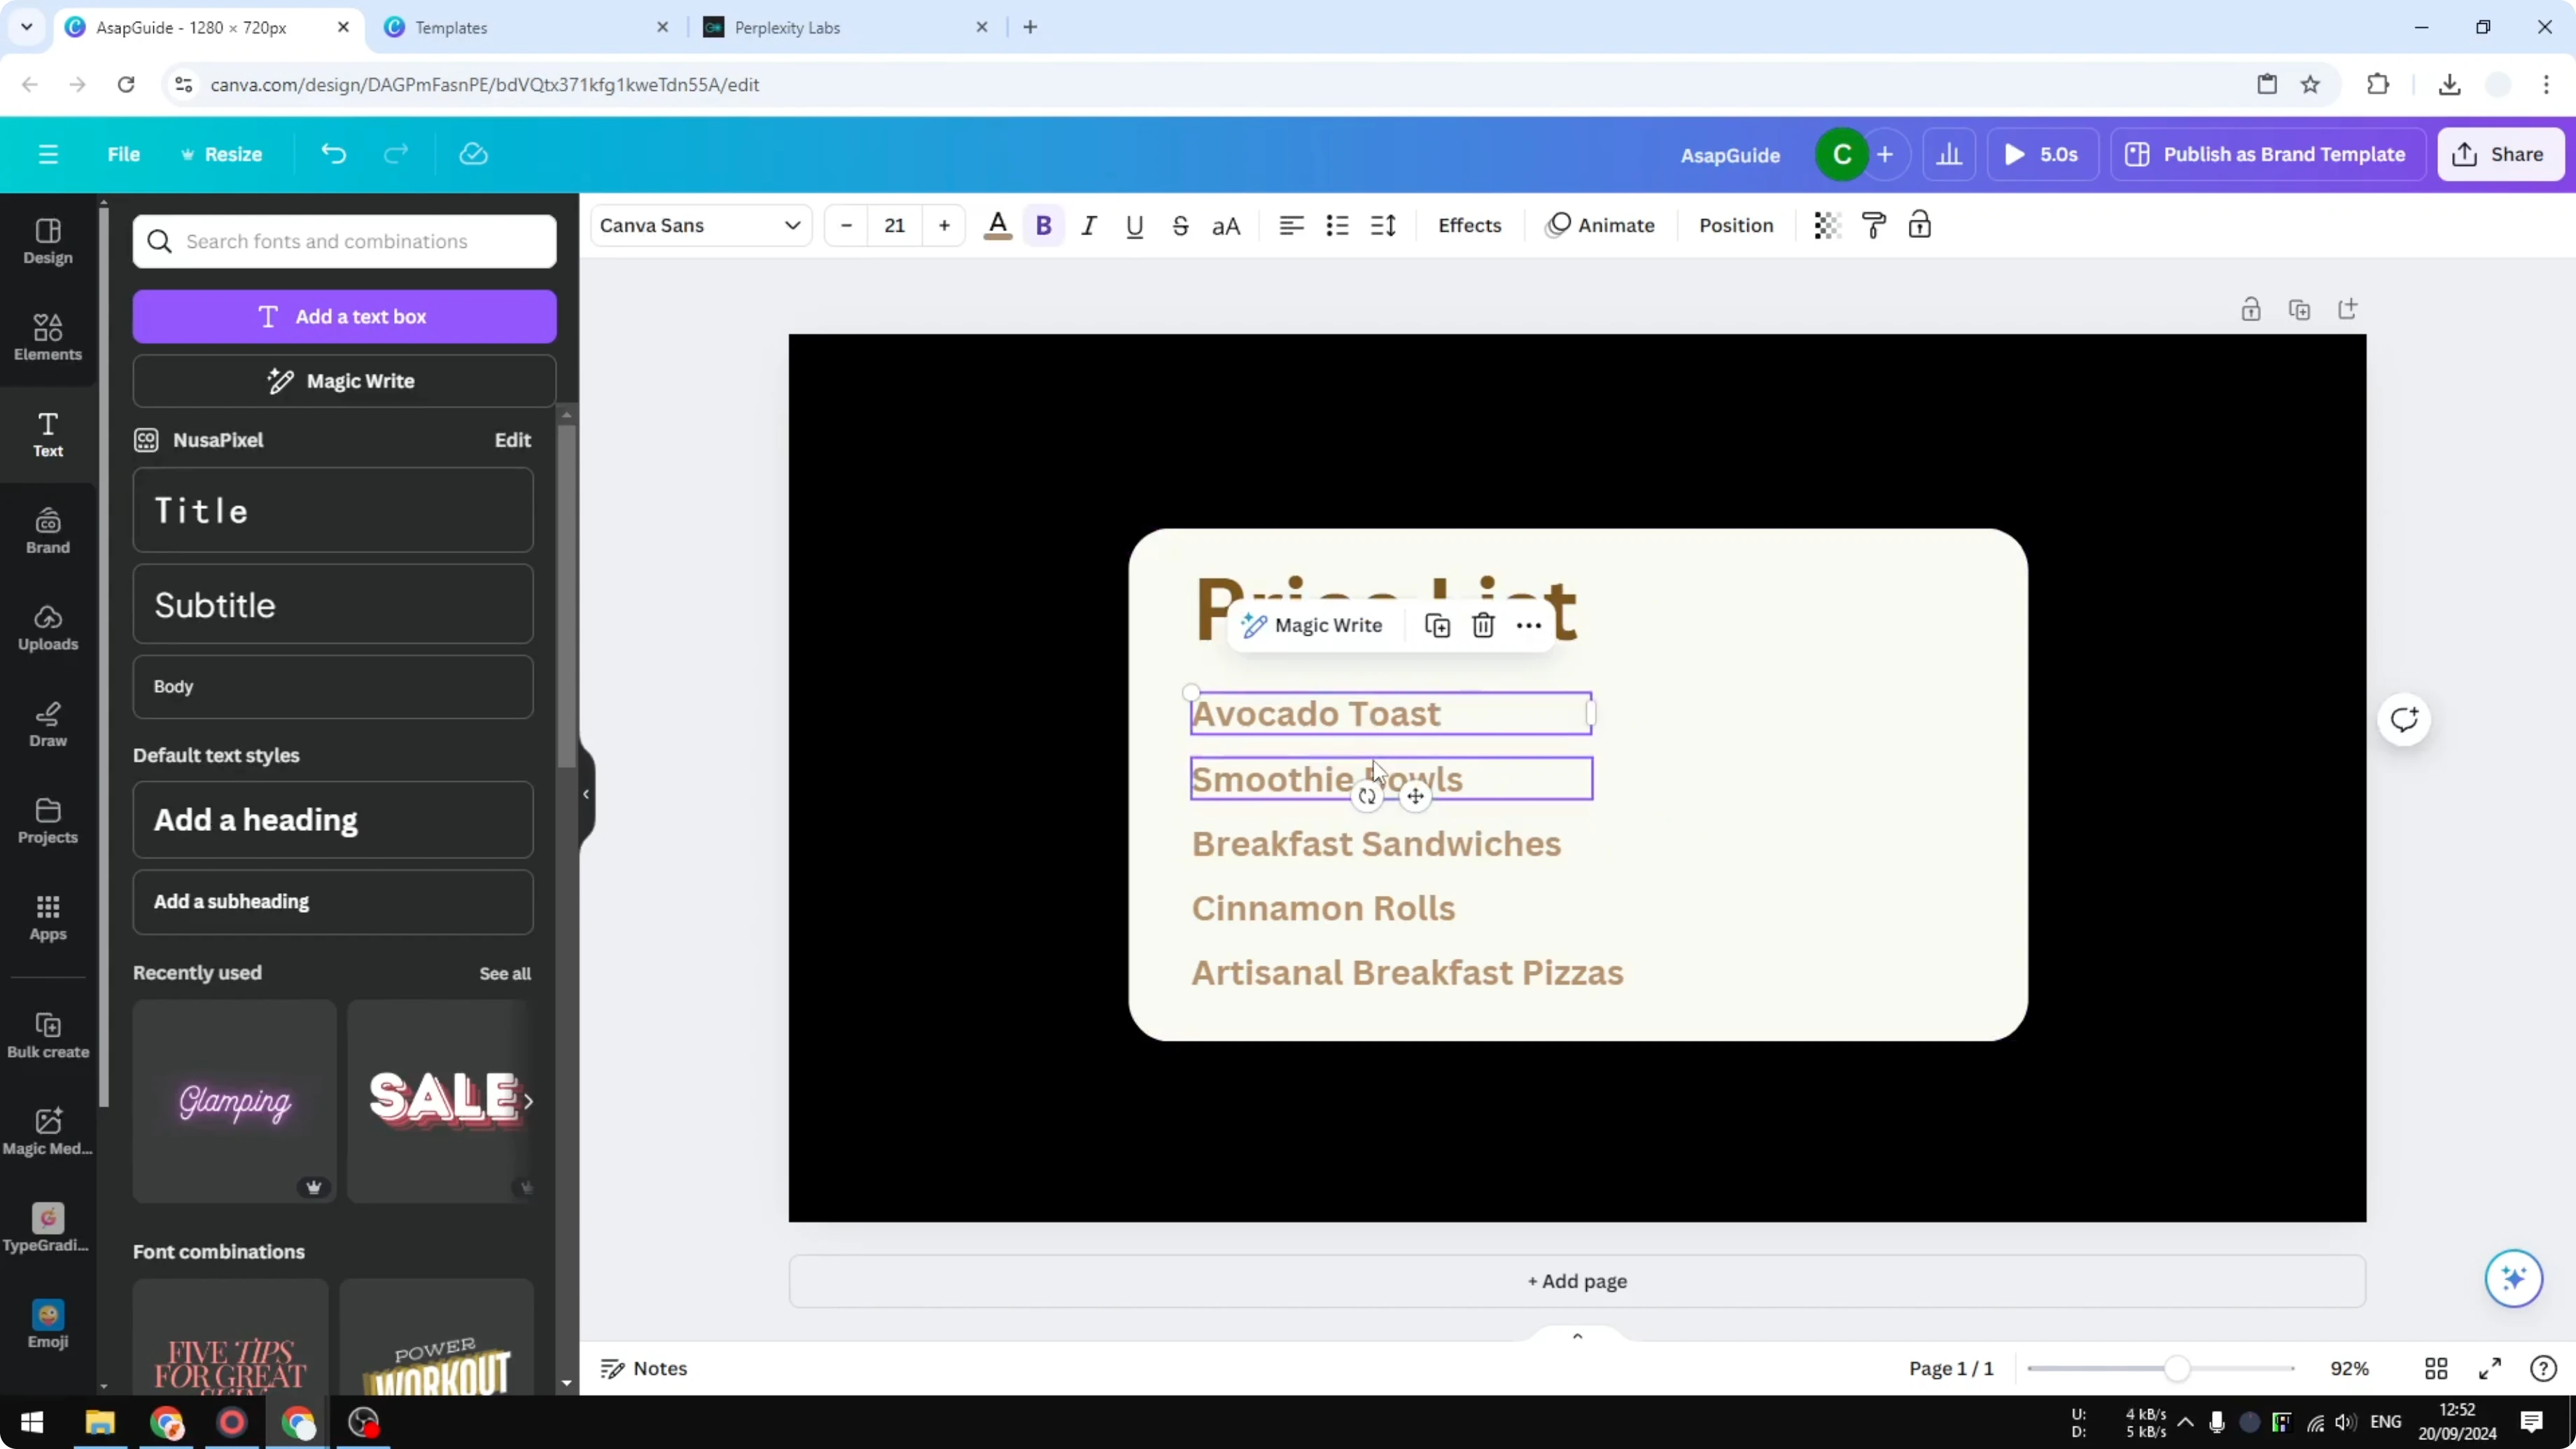This screenshot has height=1449, width=2576.
Task: Click Add a text box button
Action: [344, 317]
